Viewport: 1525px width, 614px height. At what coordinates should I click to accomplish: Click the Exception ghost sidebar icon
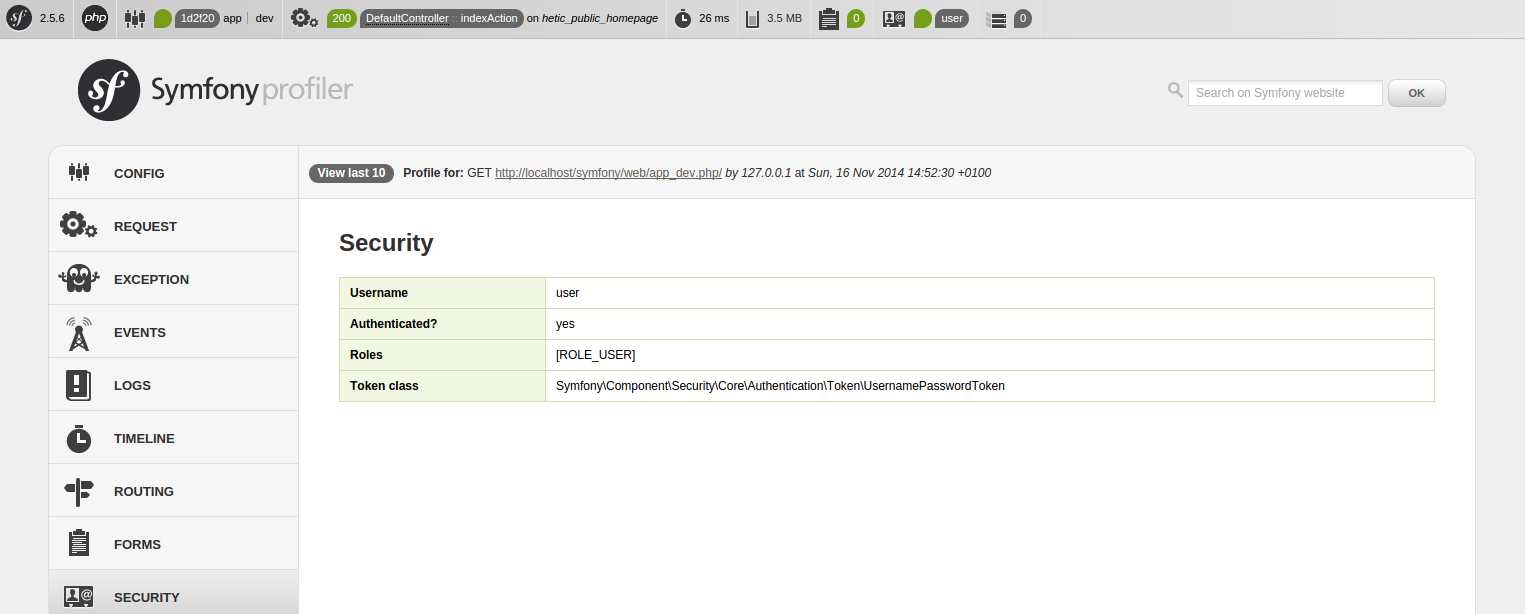click(79, 278)
